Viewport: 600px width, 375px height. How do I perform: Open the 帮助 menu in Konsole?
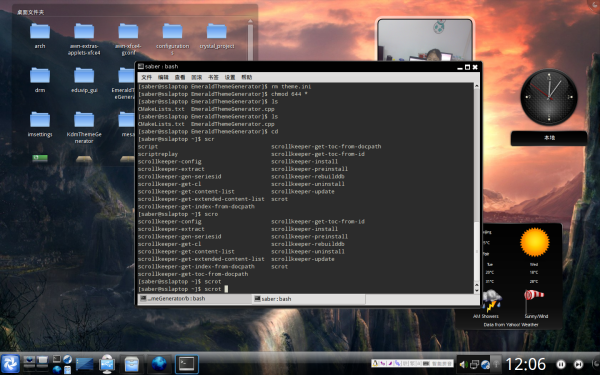point(246,77)
